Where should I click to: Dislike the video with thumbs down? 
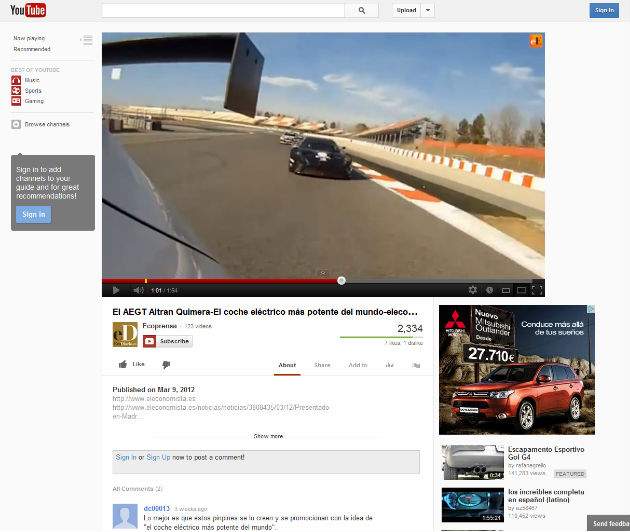tap(166, 364)
